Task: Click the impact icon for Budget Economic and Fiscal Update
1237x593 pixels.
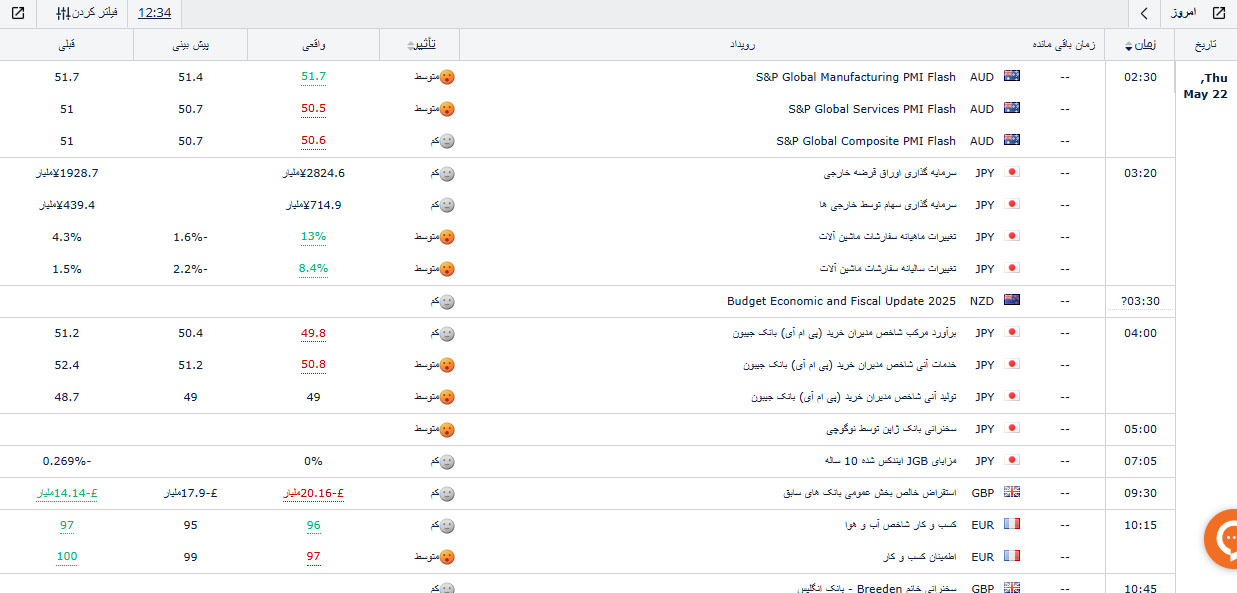Action: (x=448, y=301)
